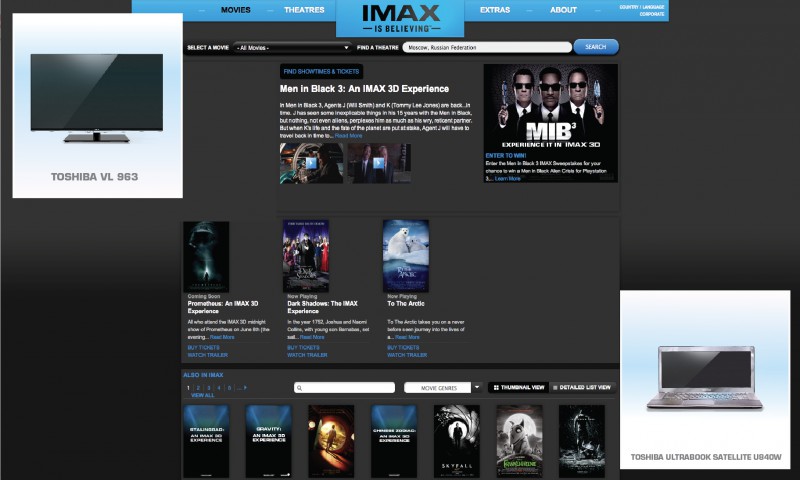Open the To The Arctic poster
Screen dimensions: 800x480
pyautogui.click(x=406, y=256)
